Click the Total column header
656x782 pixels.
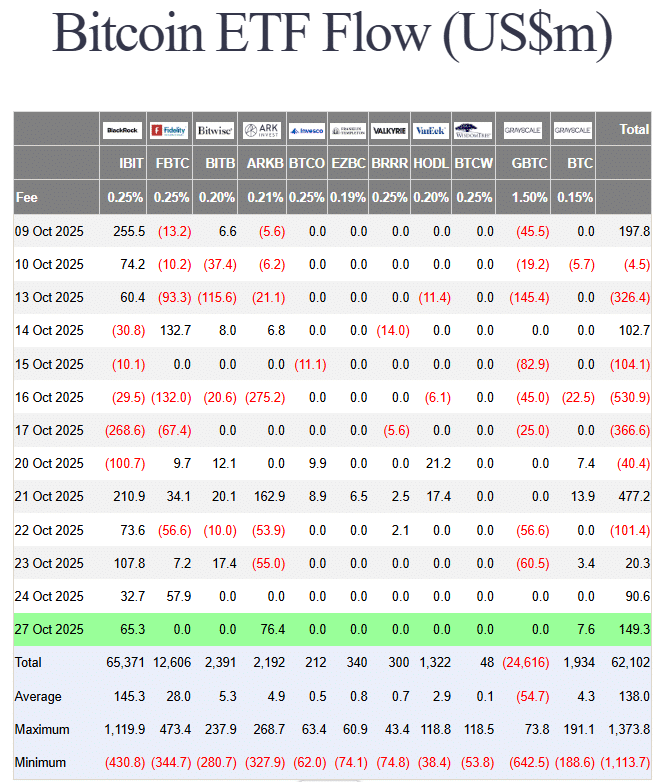pyautogui.click(x=634, y=129)
